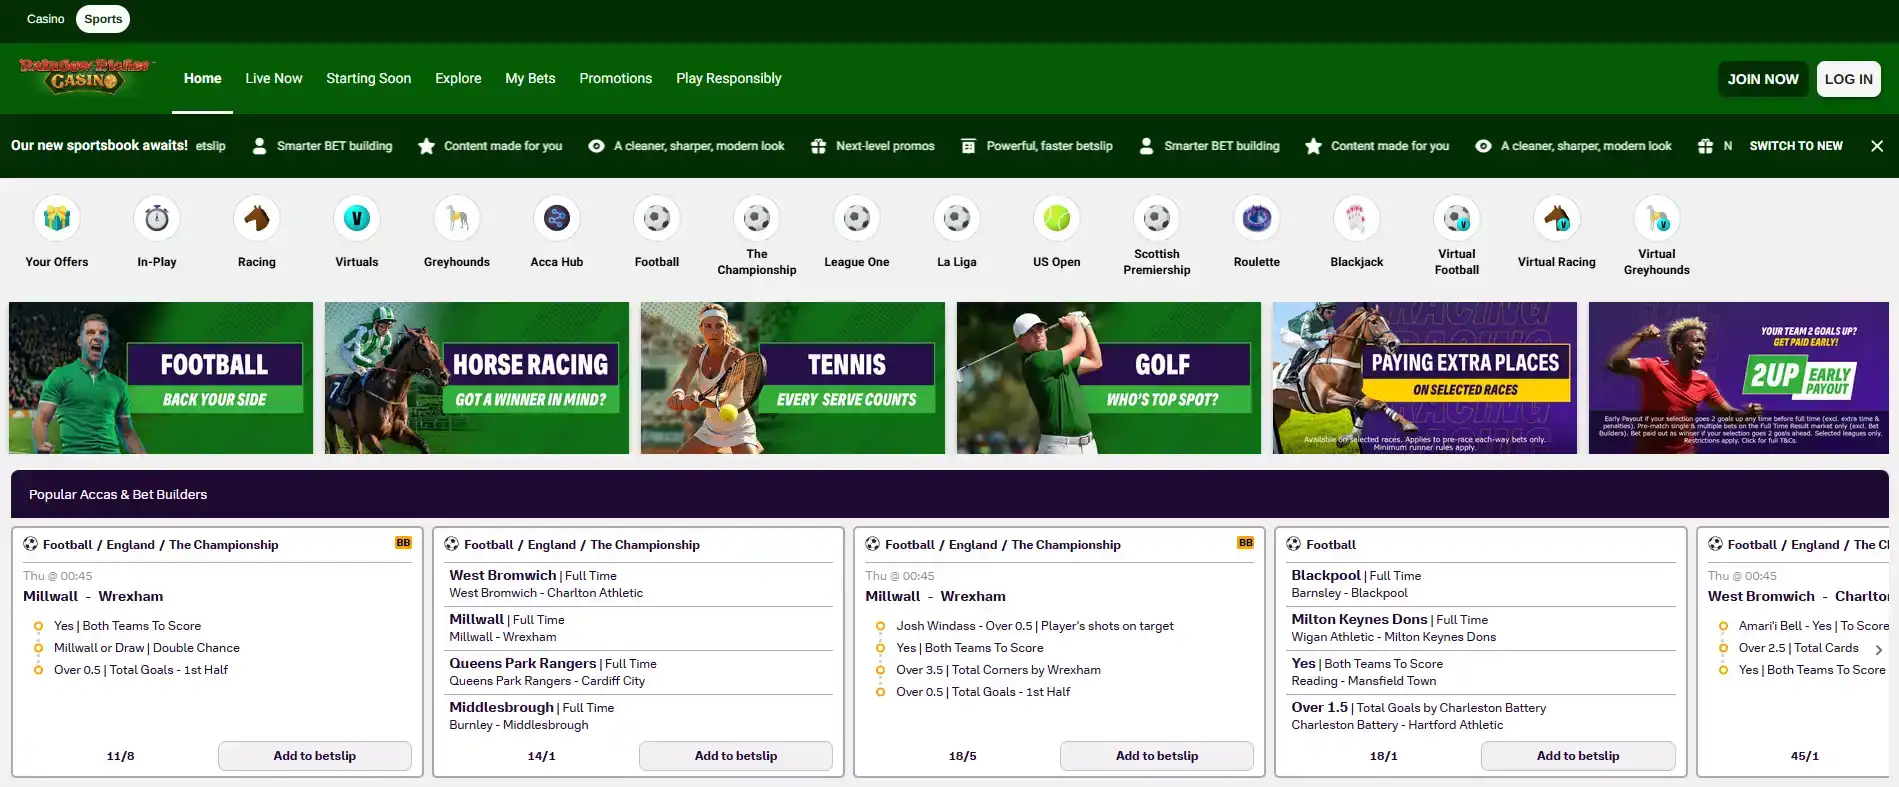Viewport: 1899px width, 787px height.
Task: Open Play Responsibly page
Action: (729, 78)
